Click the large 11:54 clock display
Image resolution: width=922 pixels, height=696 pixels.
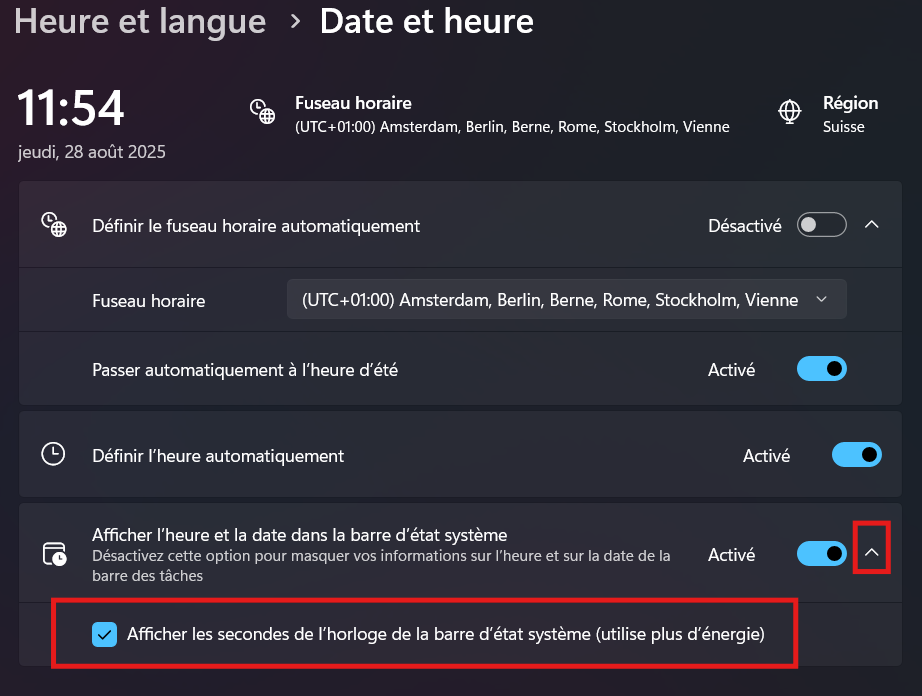pos(71,108)
